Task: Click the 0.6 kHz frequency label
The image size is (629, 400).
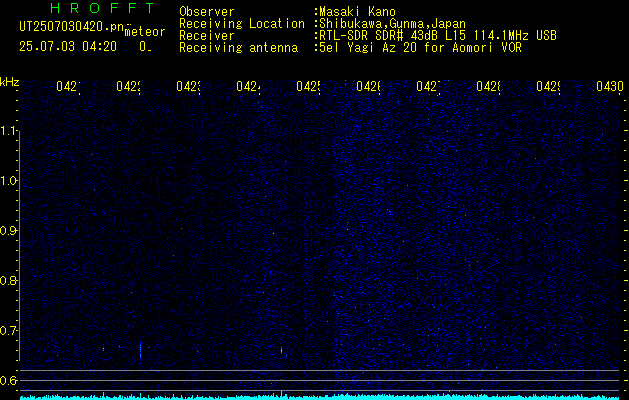Action: point(9,380)
